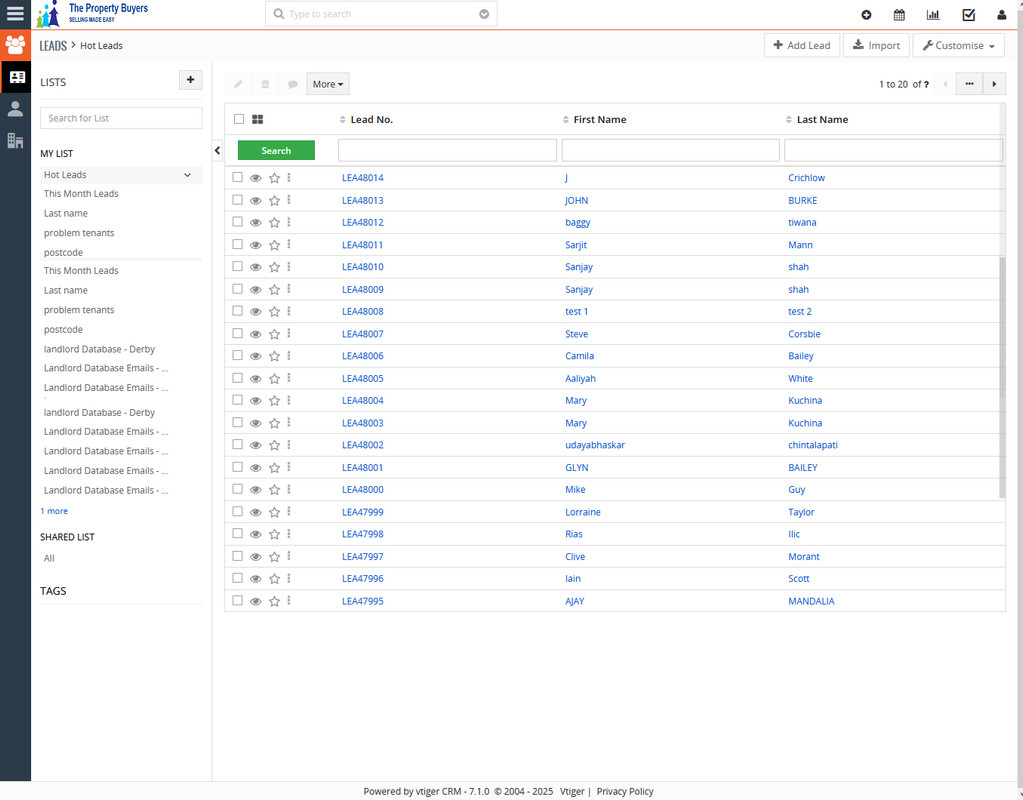The height and width of the screenshot is (800, 1023).
Task: Open the Reports chart icon
Action: coord(933,15)
